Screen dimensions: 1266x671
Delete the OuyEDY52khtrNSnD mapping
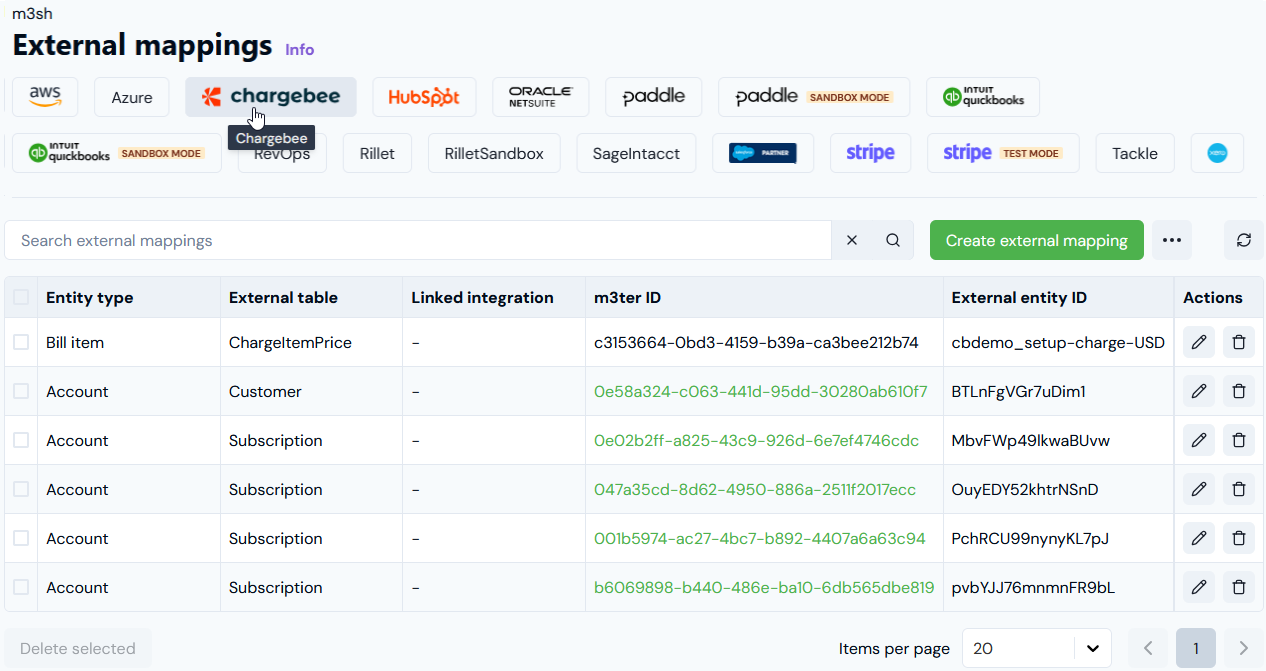coord(1239,489)
